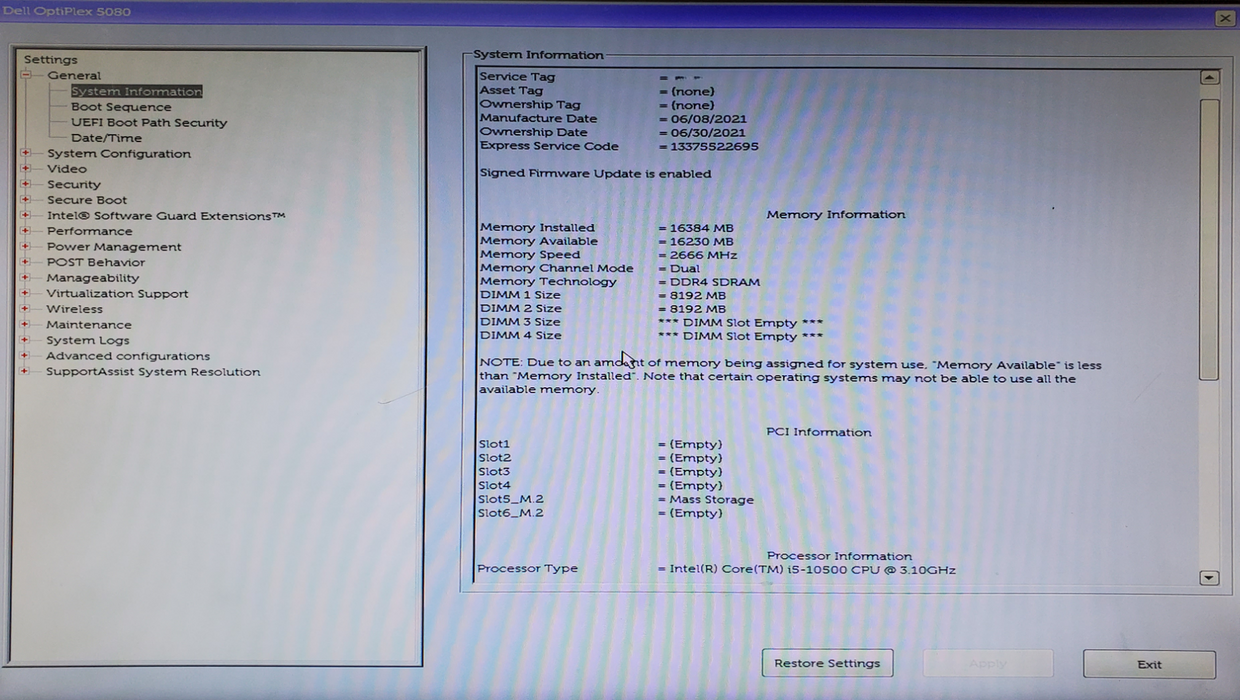Screen dimensions: 1240x700
Task: Click the scroll down arrow in System Information
Action: pos(1209,577)
